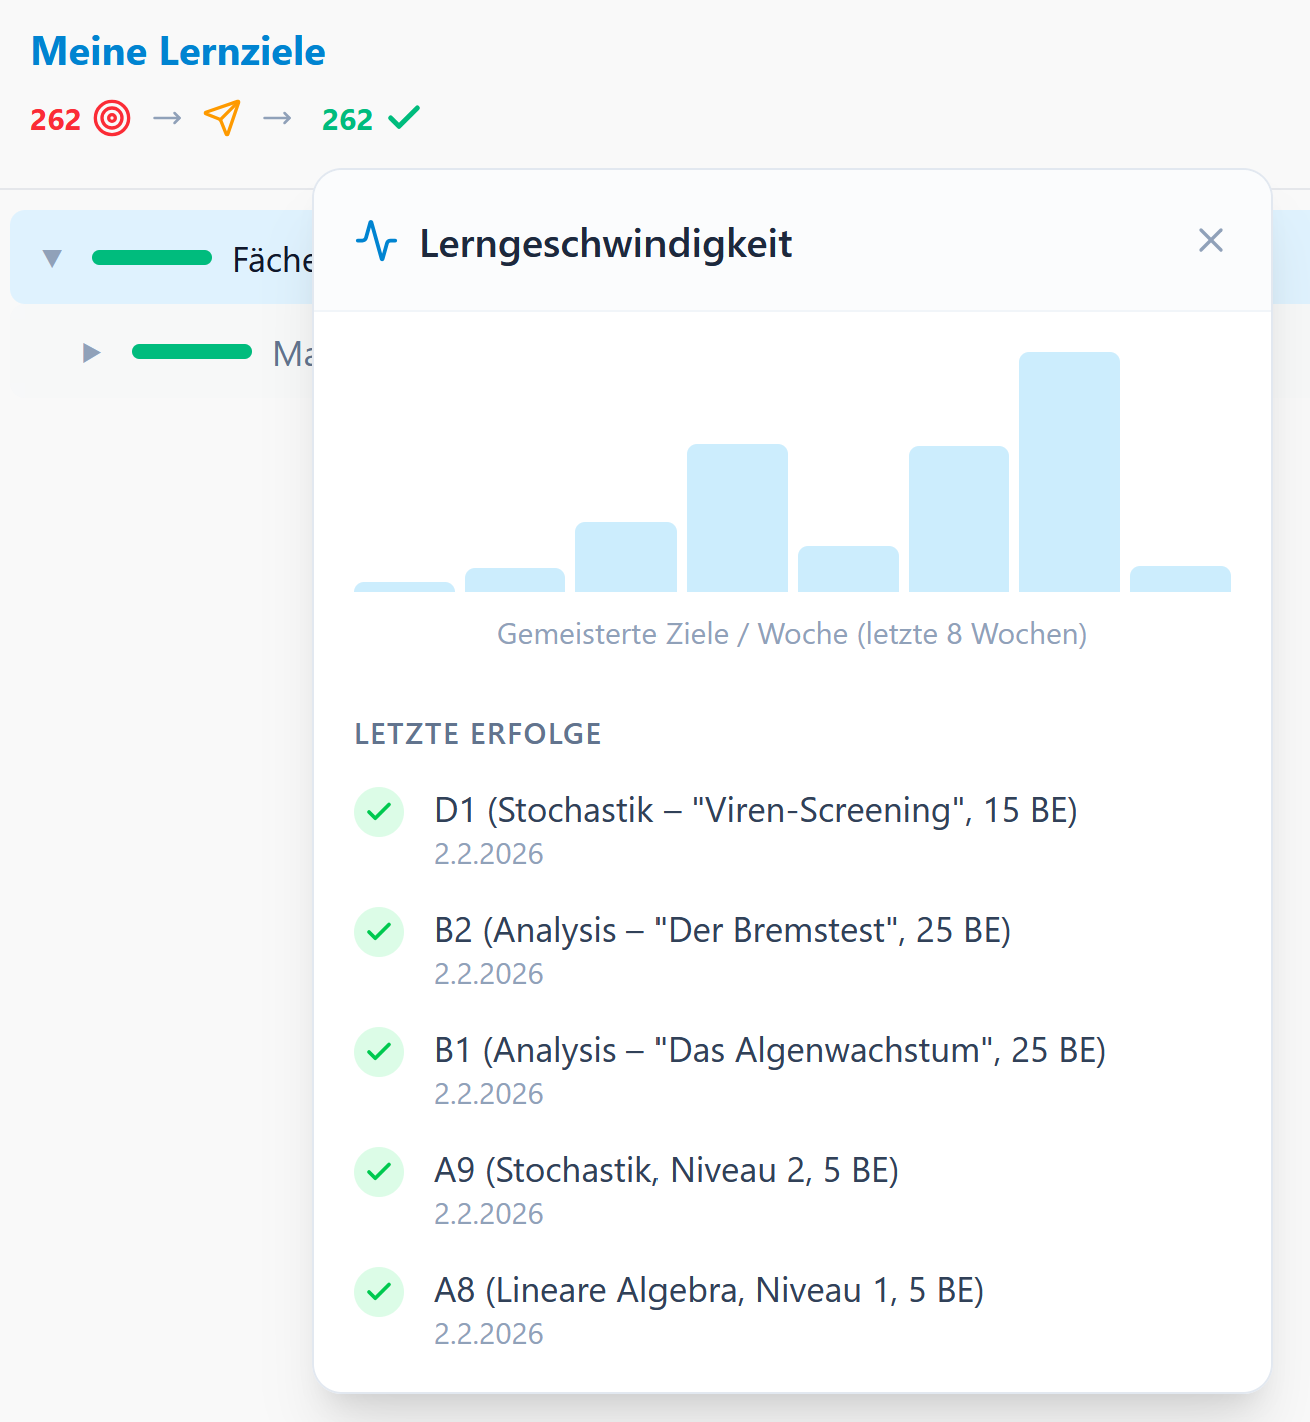The height and width of the screenshot is (1422, 1310).
Task: Click the pulse icon beside Lerngeschwindigkeit
Action: pos(377,242)
